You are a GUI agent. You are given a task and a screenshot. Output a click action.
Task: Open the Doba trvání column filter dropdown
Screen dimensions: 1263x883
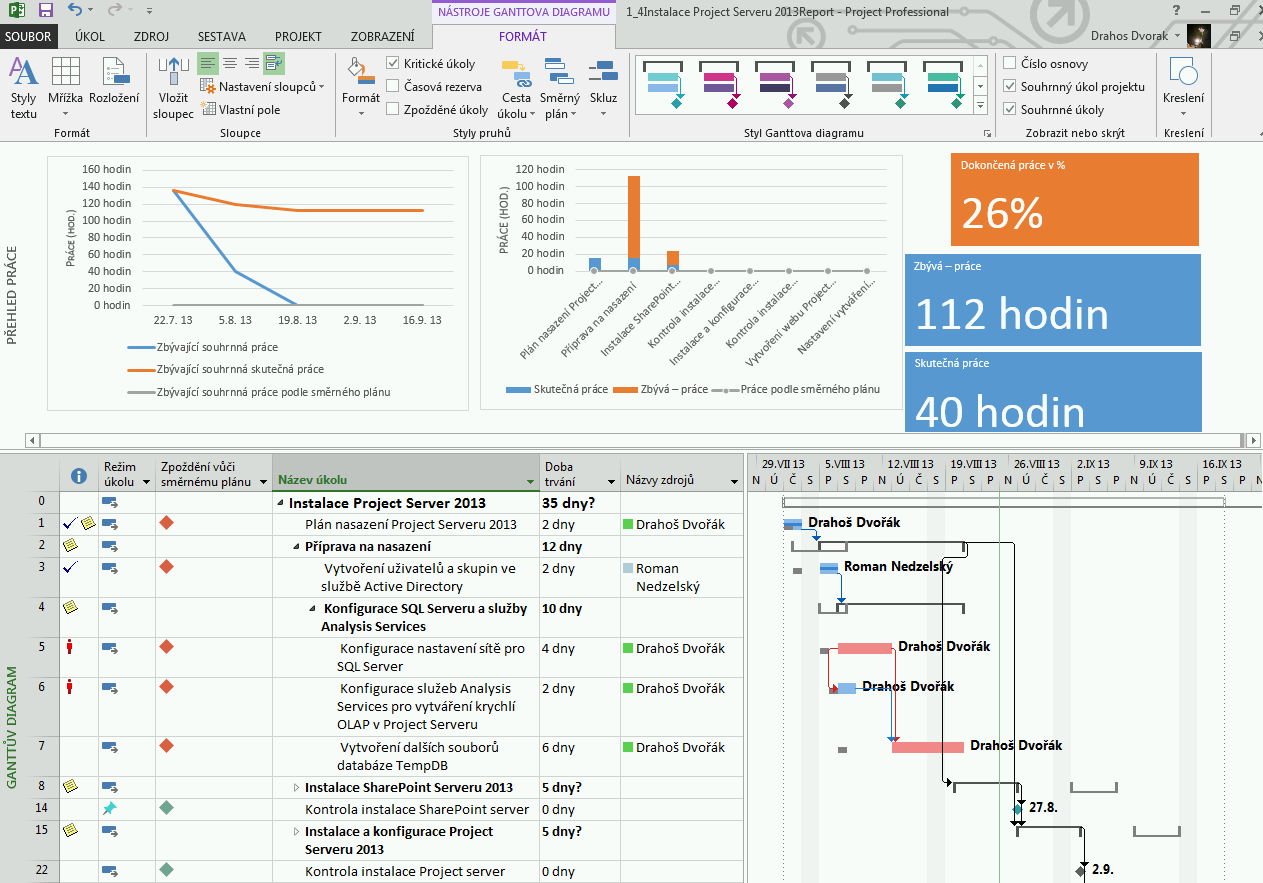[611, 482]
